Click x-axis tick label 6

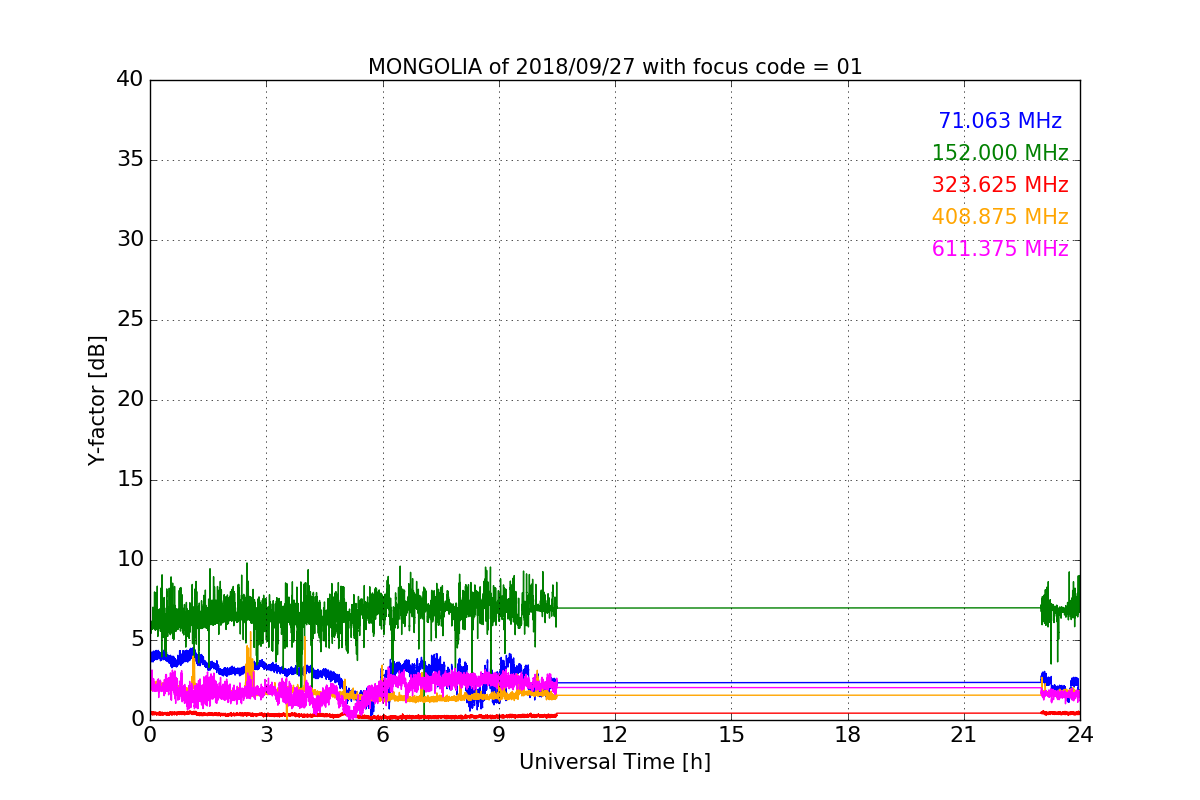click(382, 734)
